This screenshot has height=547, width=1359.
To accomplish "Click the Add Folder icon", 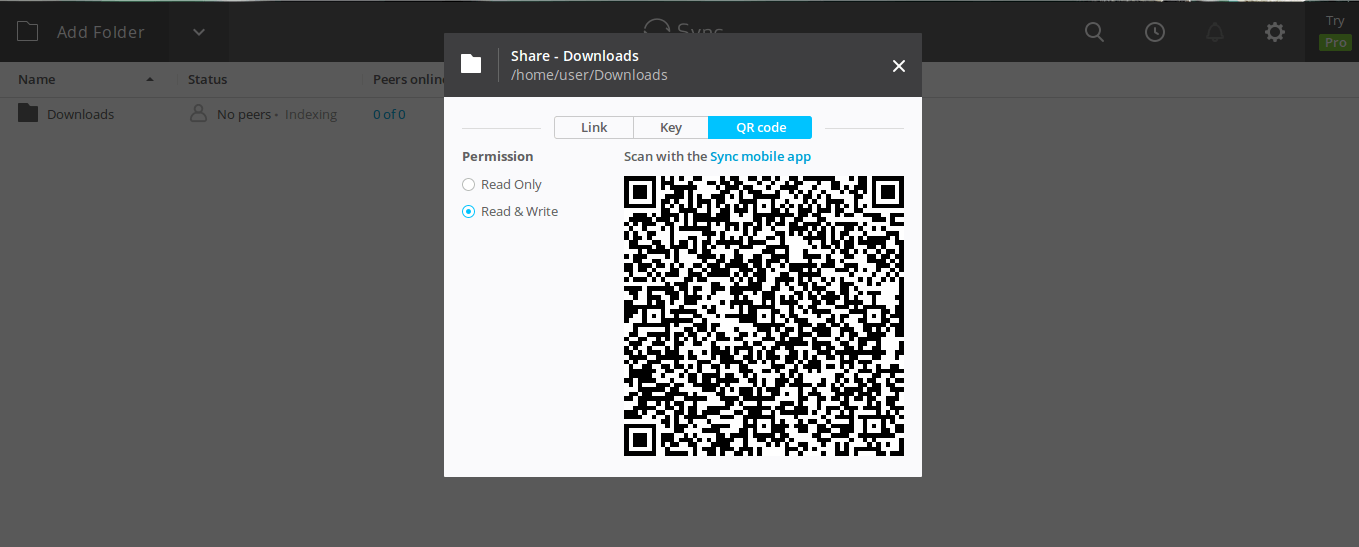I will [x=28, y=32].
